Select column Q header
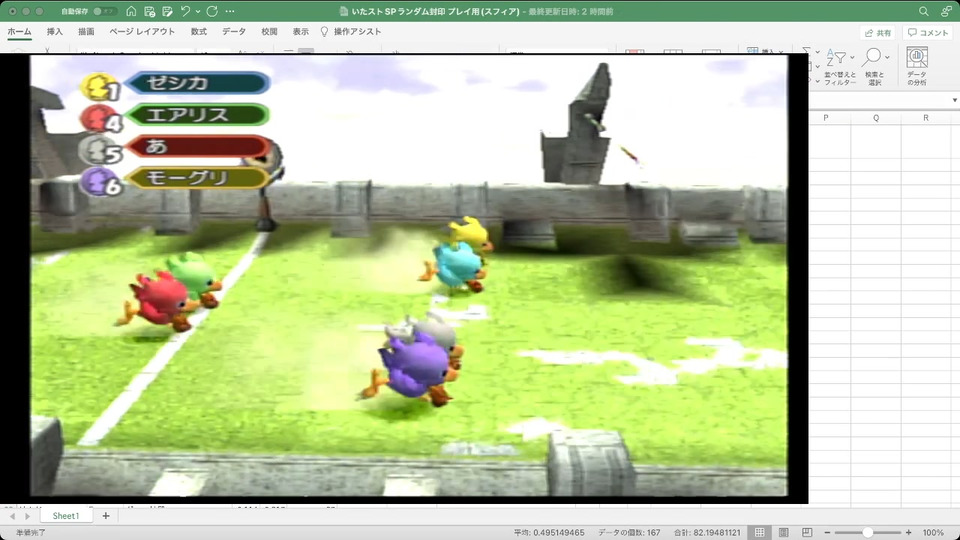The width and height of the screenshot is (960, 540). click(876, 118)
